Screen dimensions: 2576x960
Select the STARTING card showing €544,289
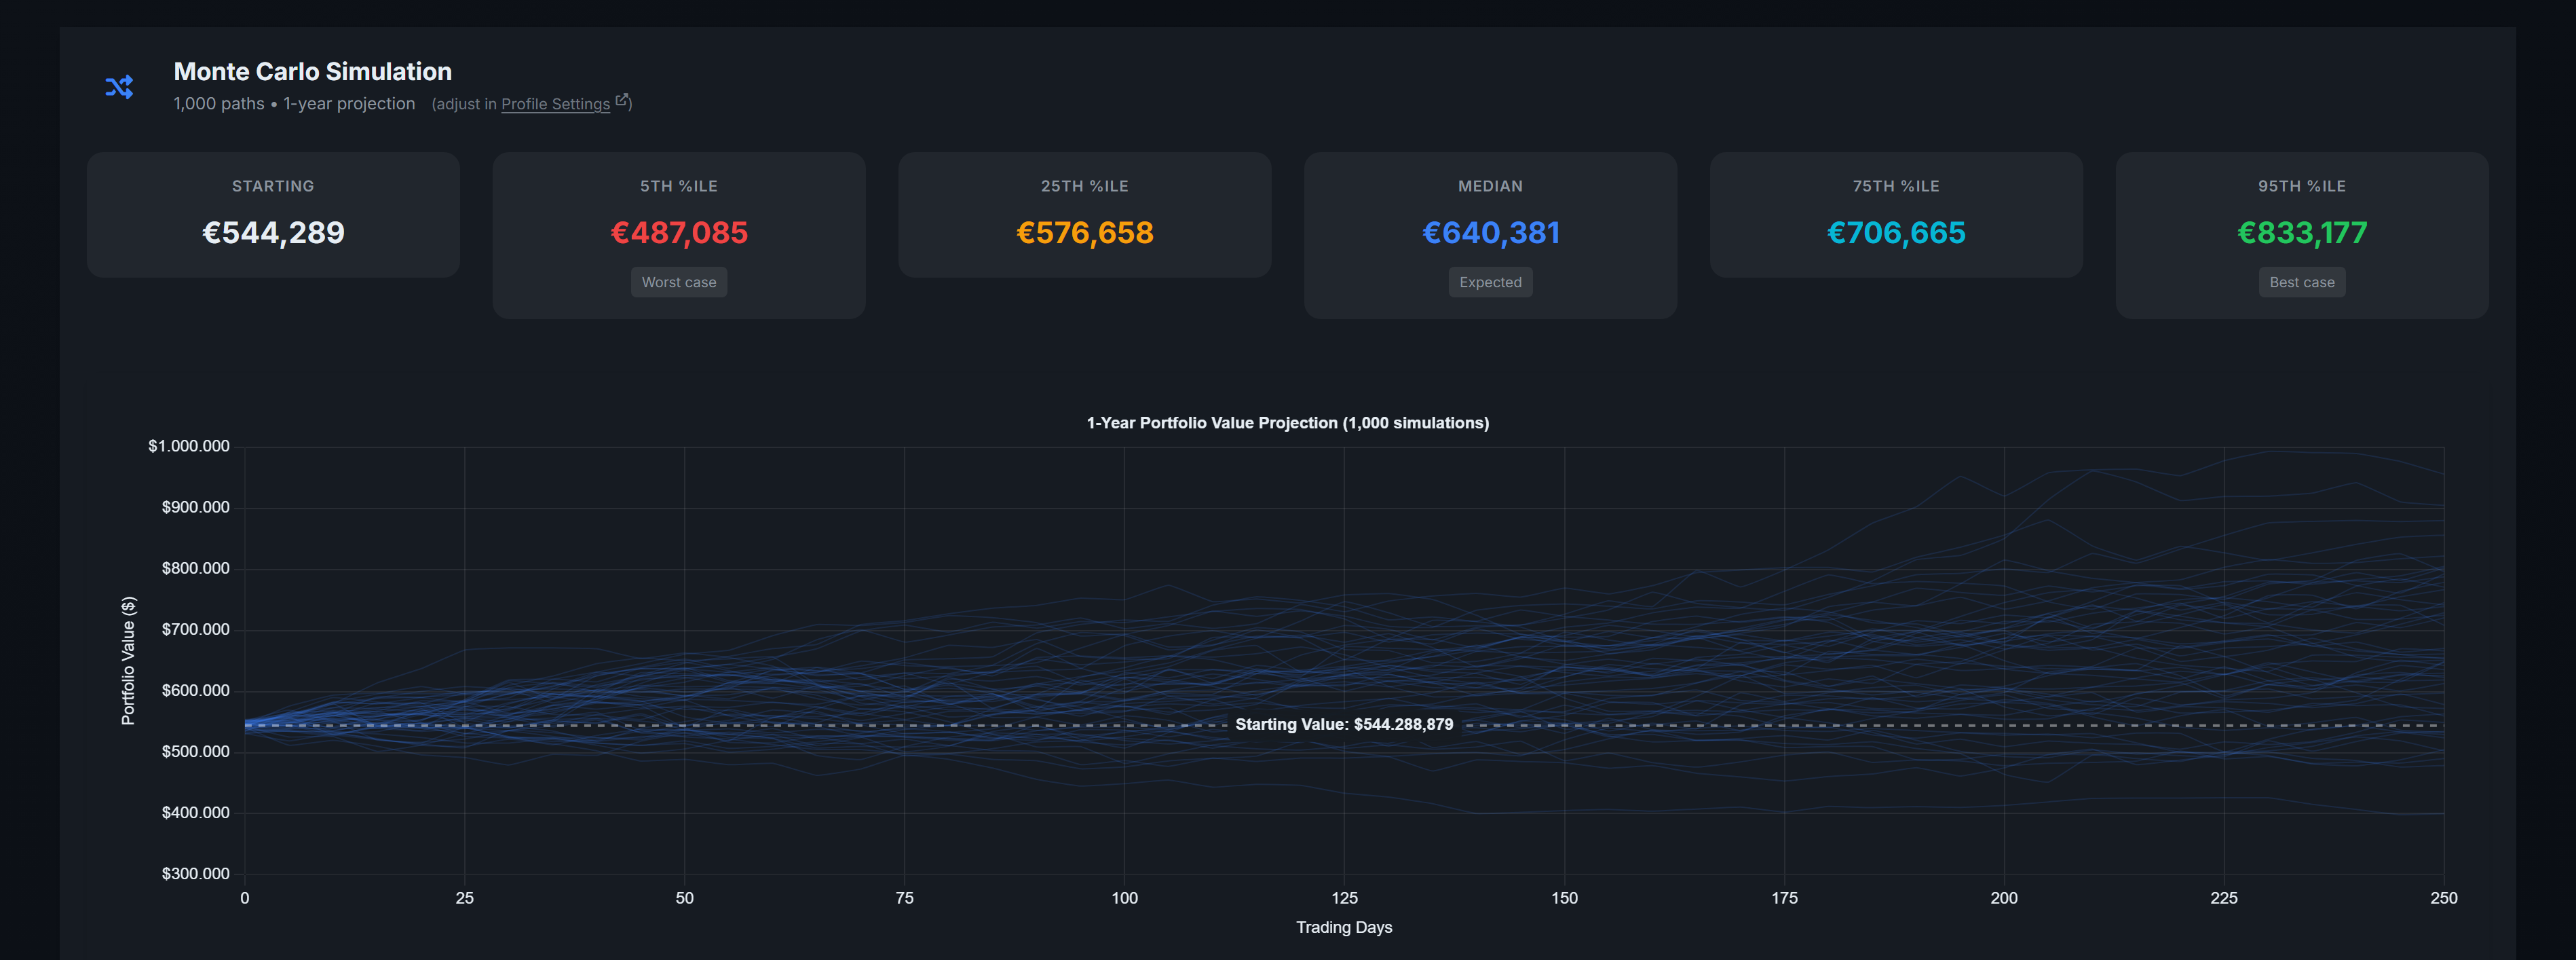tap(273, 214)
